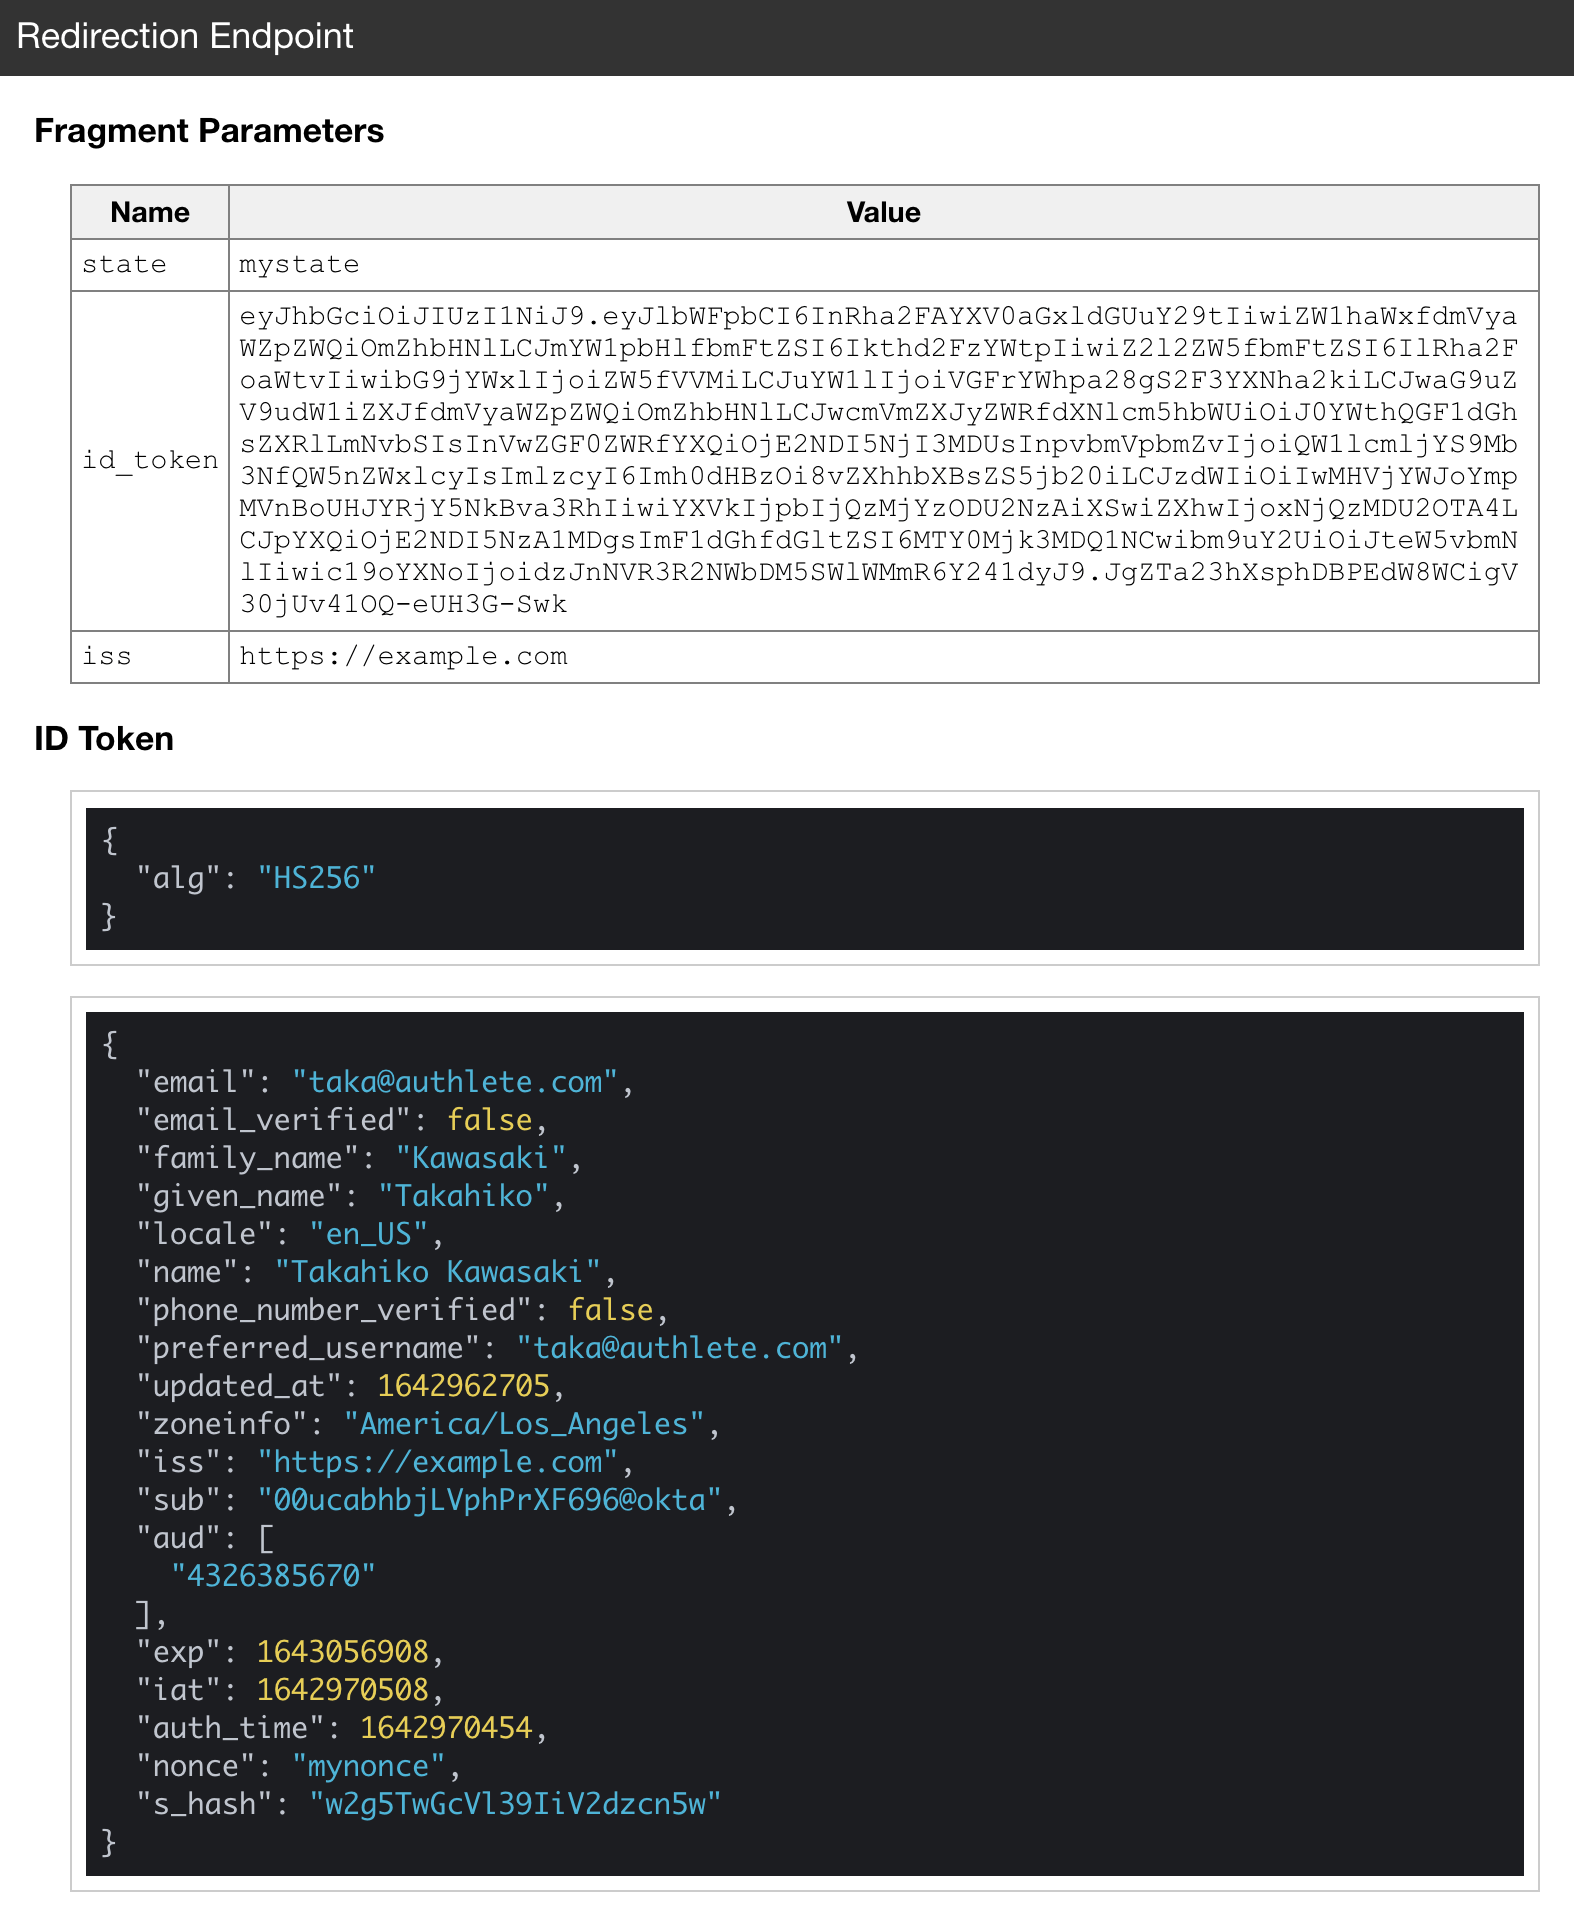Select the name value Takahiko Kawasaki

pyautogui.click(x=438, y=1272)
